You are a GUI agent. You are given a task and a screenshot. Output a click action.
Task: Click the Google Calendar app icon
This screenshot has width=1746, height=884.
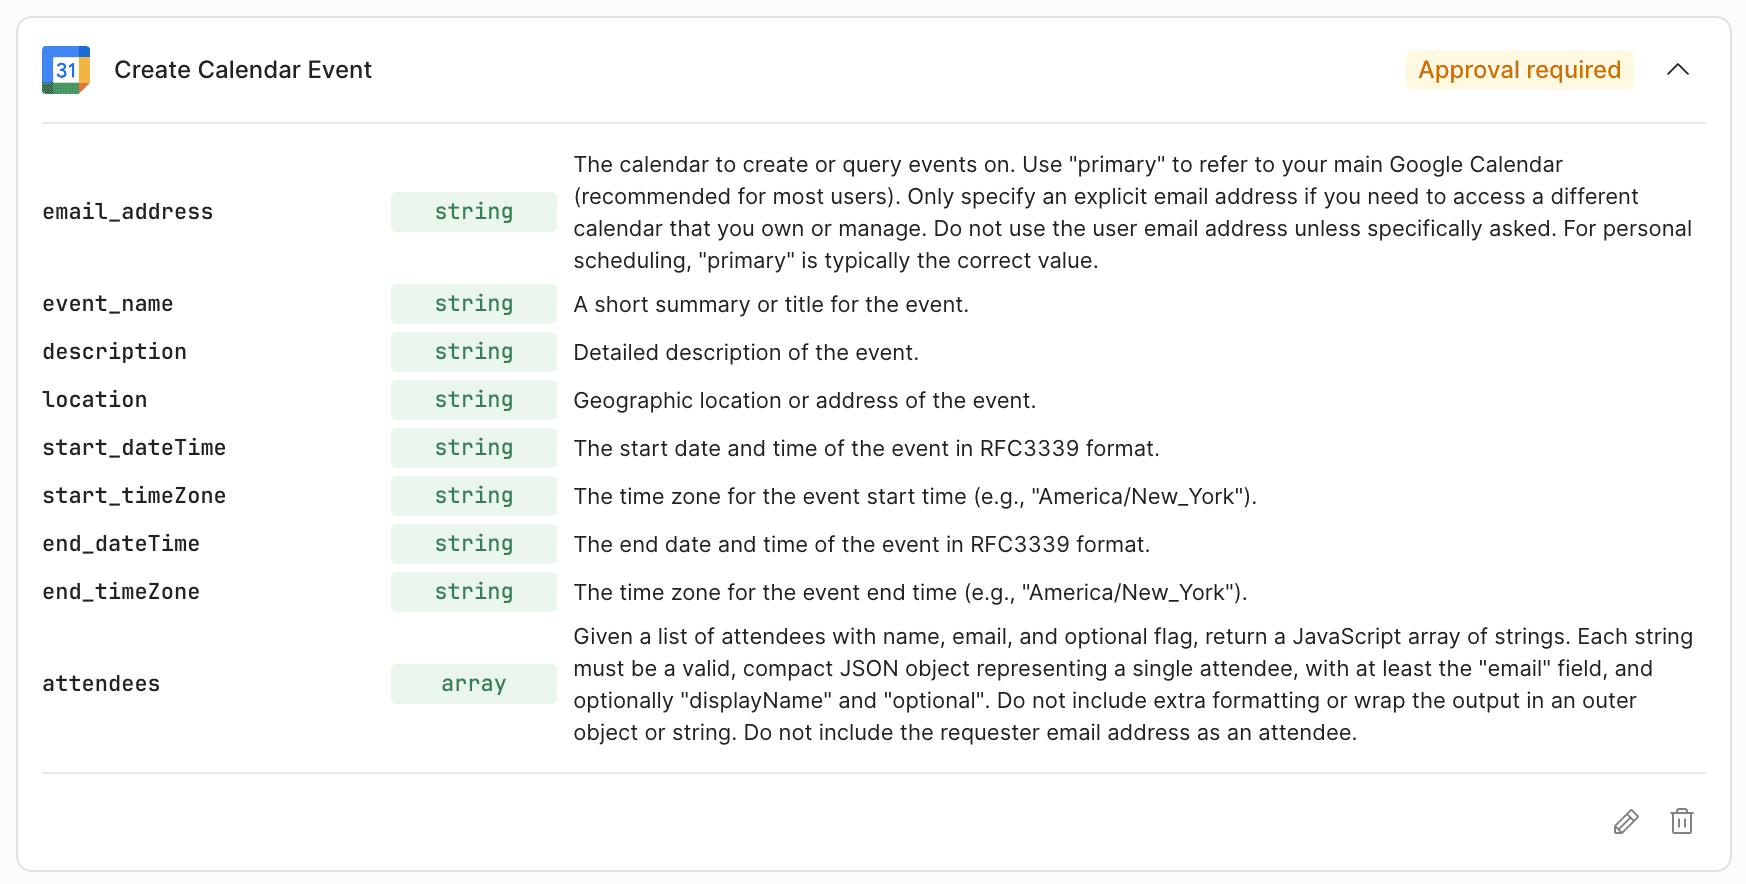coord(65,70)
